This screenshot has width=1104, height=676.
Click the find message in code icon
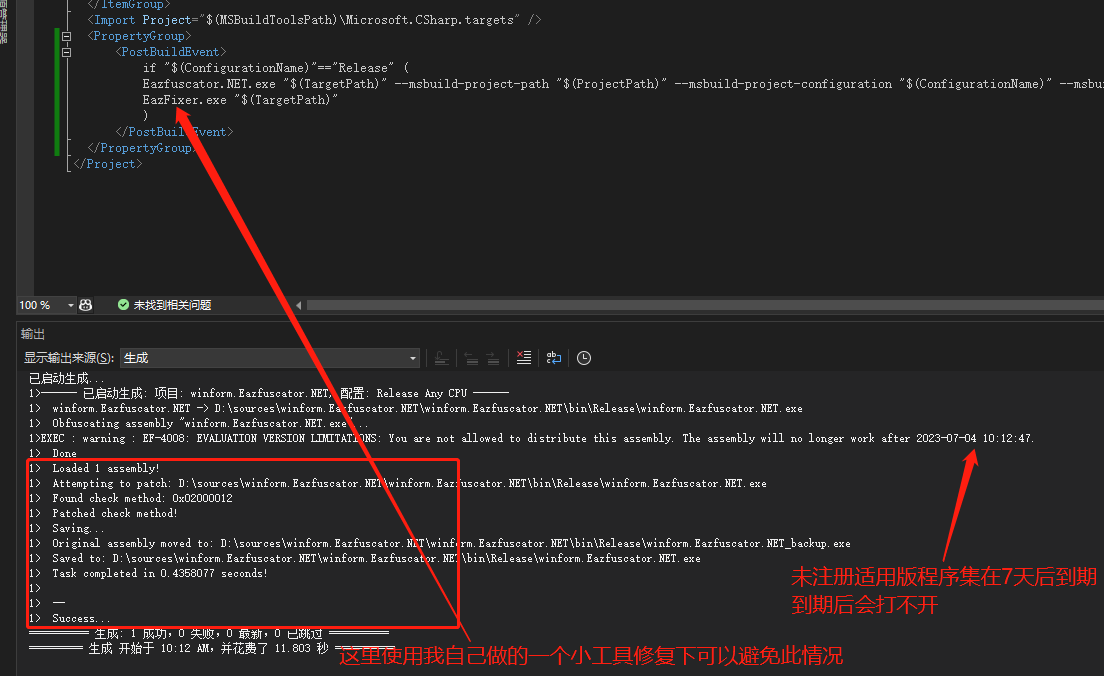441,358
